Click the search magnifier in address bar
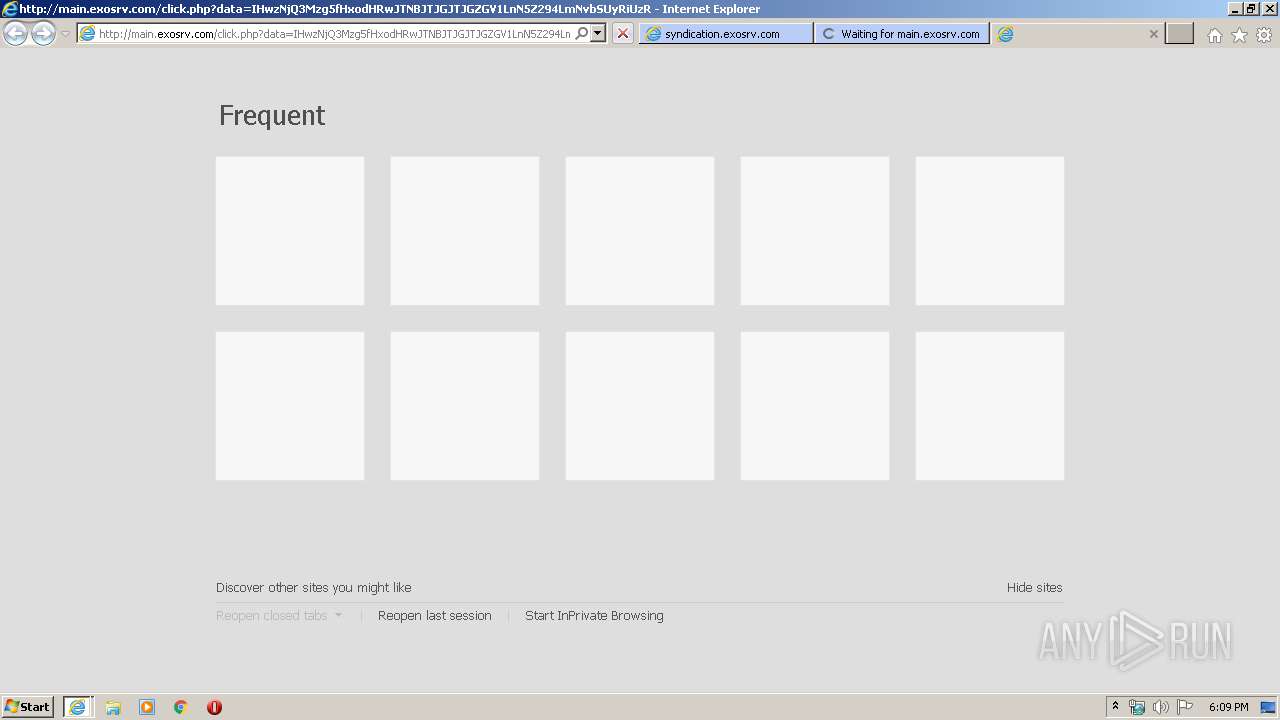The width and height of the screenshot is (1280, 720). [581, 34]
